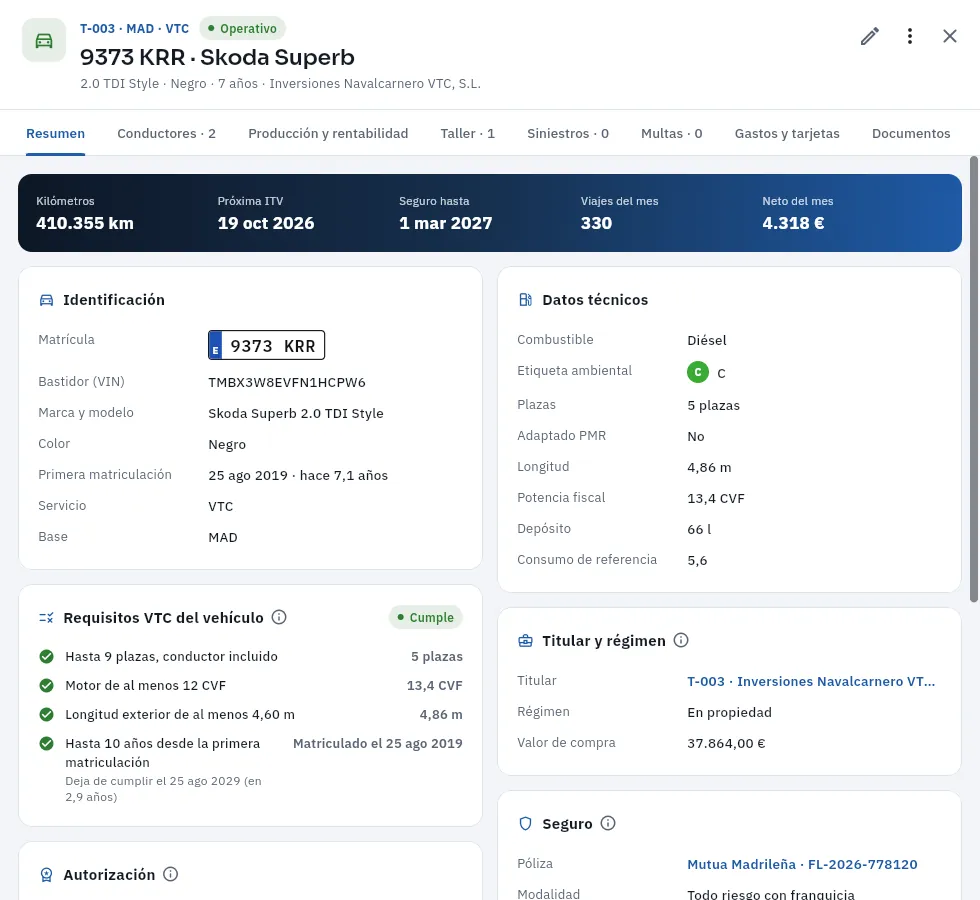Click the 410.355 km kilometers value
980x900 pixels.
85,223
